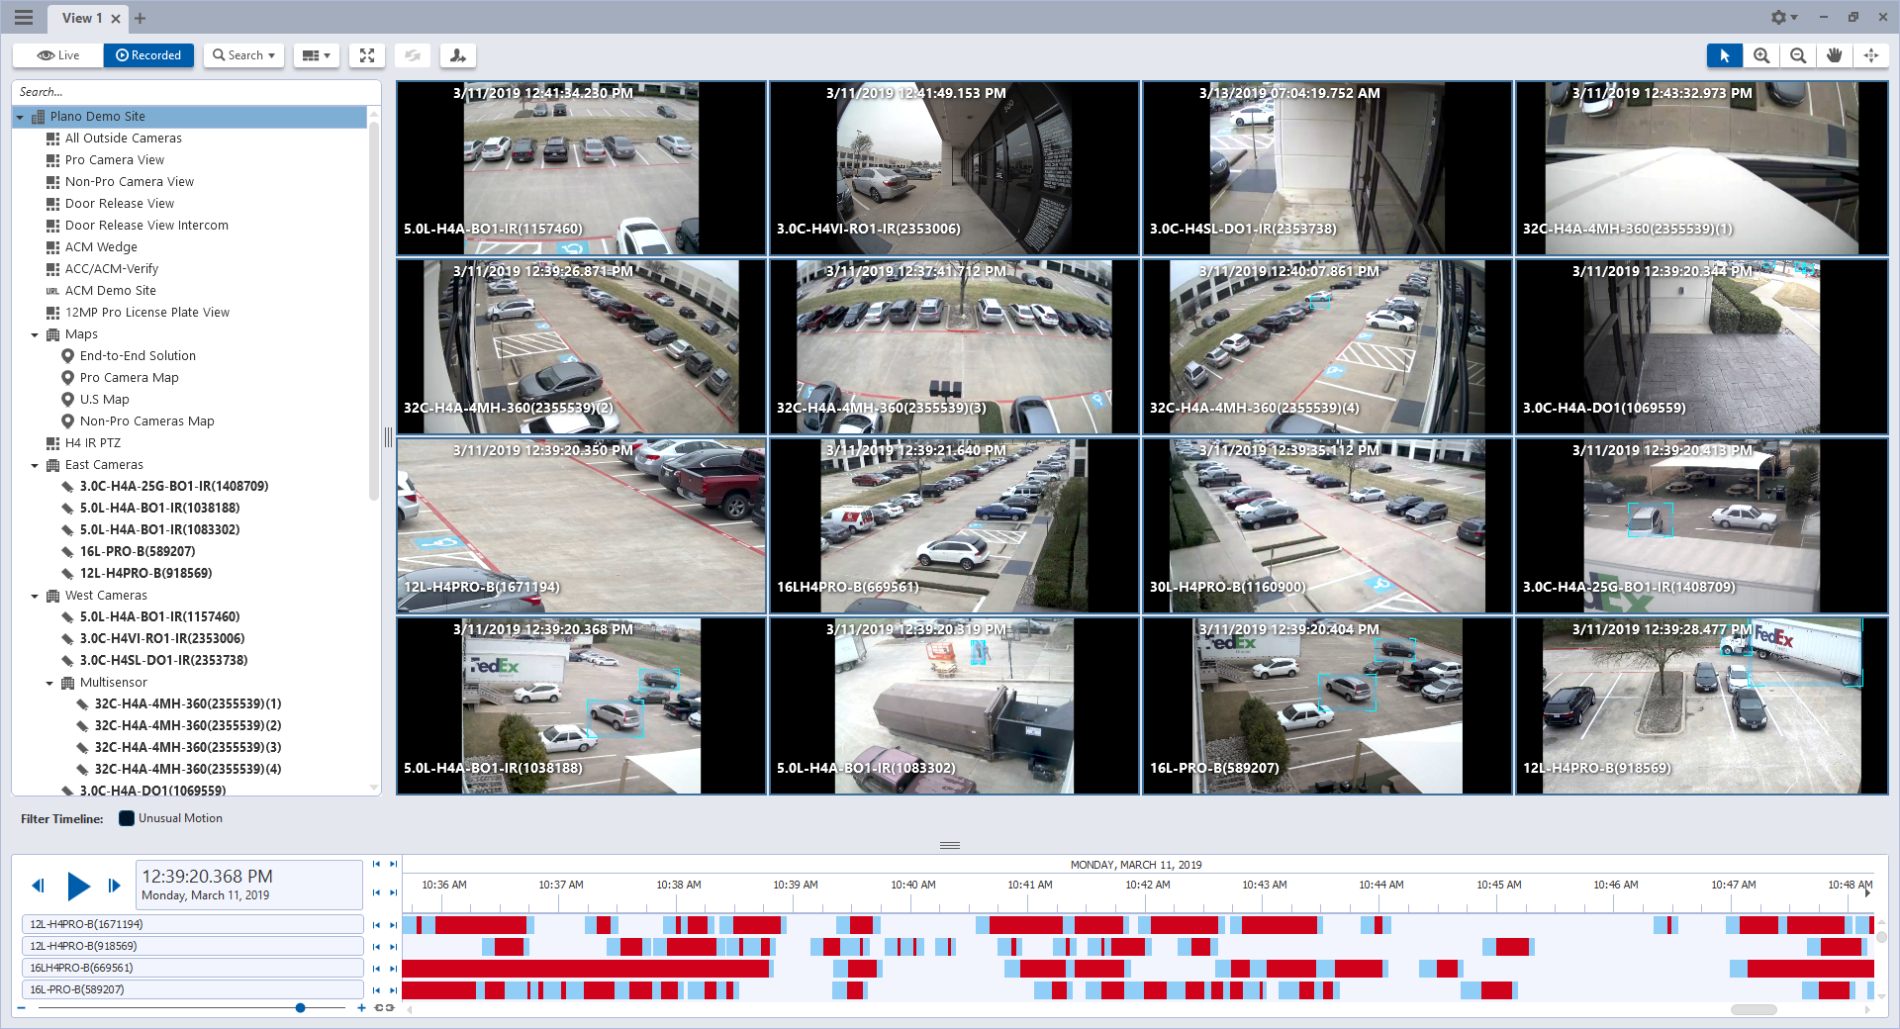Select the arrow pointer tool
The image size is (1900, 1029).
[x=1724, y=56]
